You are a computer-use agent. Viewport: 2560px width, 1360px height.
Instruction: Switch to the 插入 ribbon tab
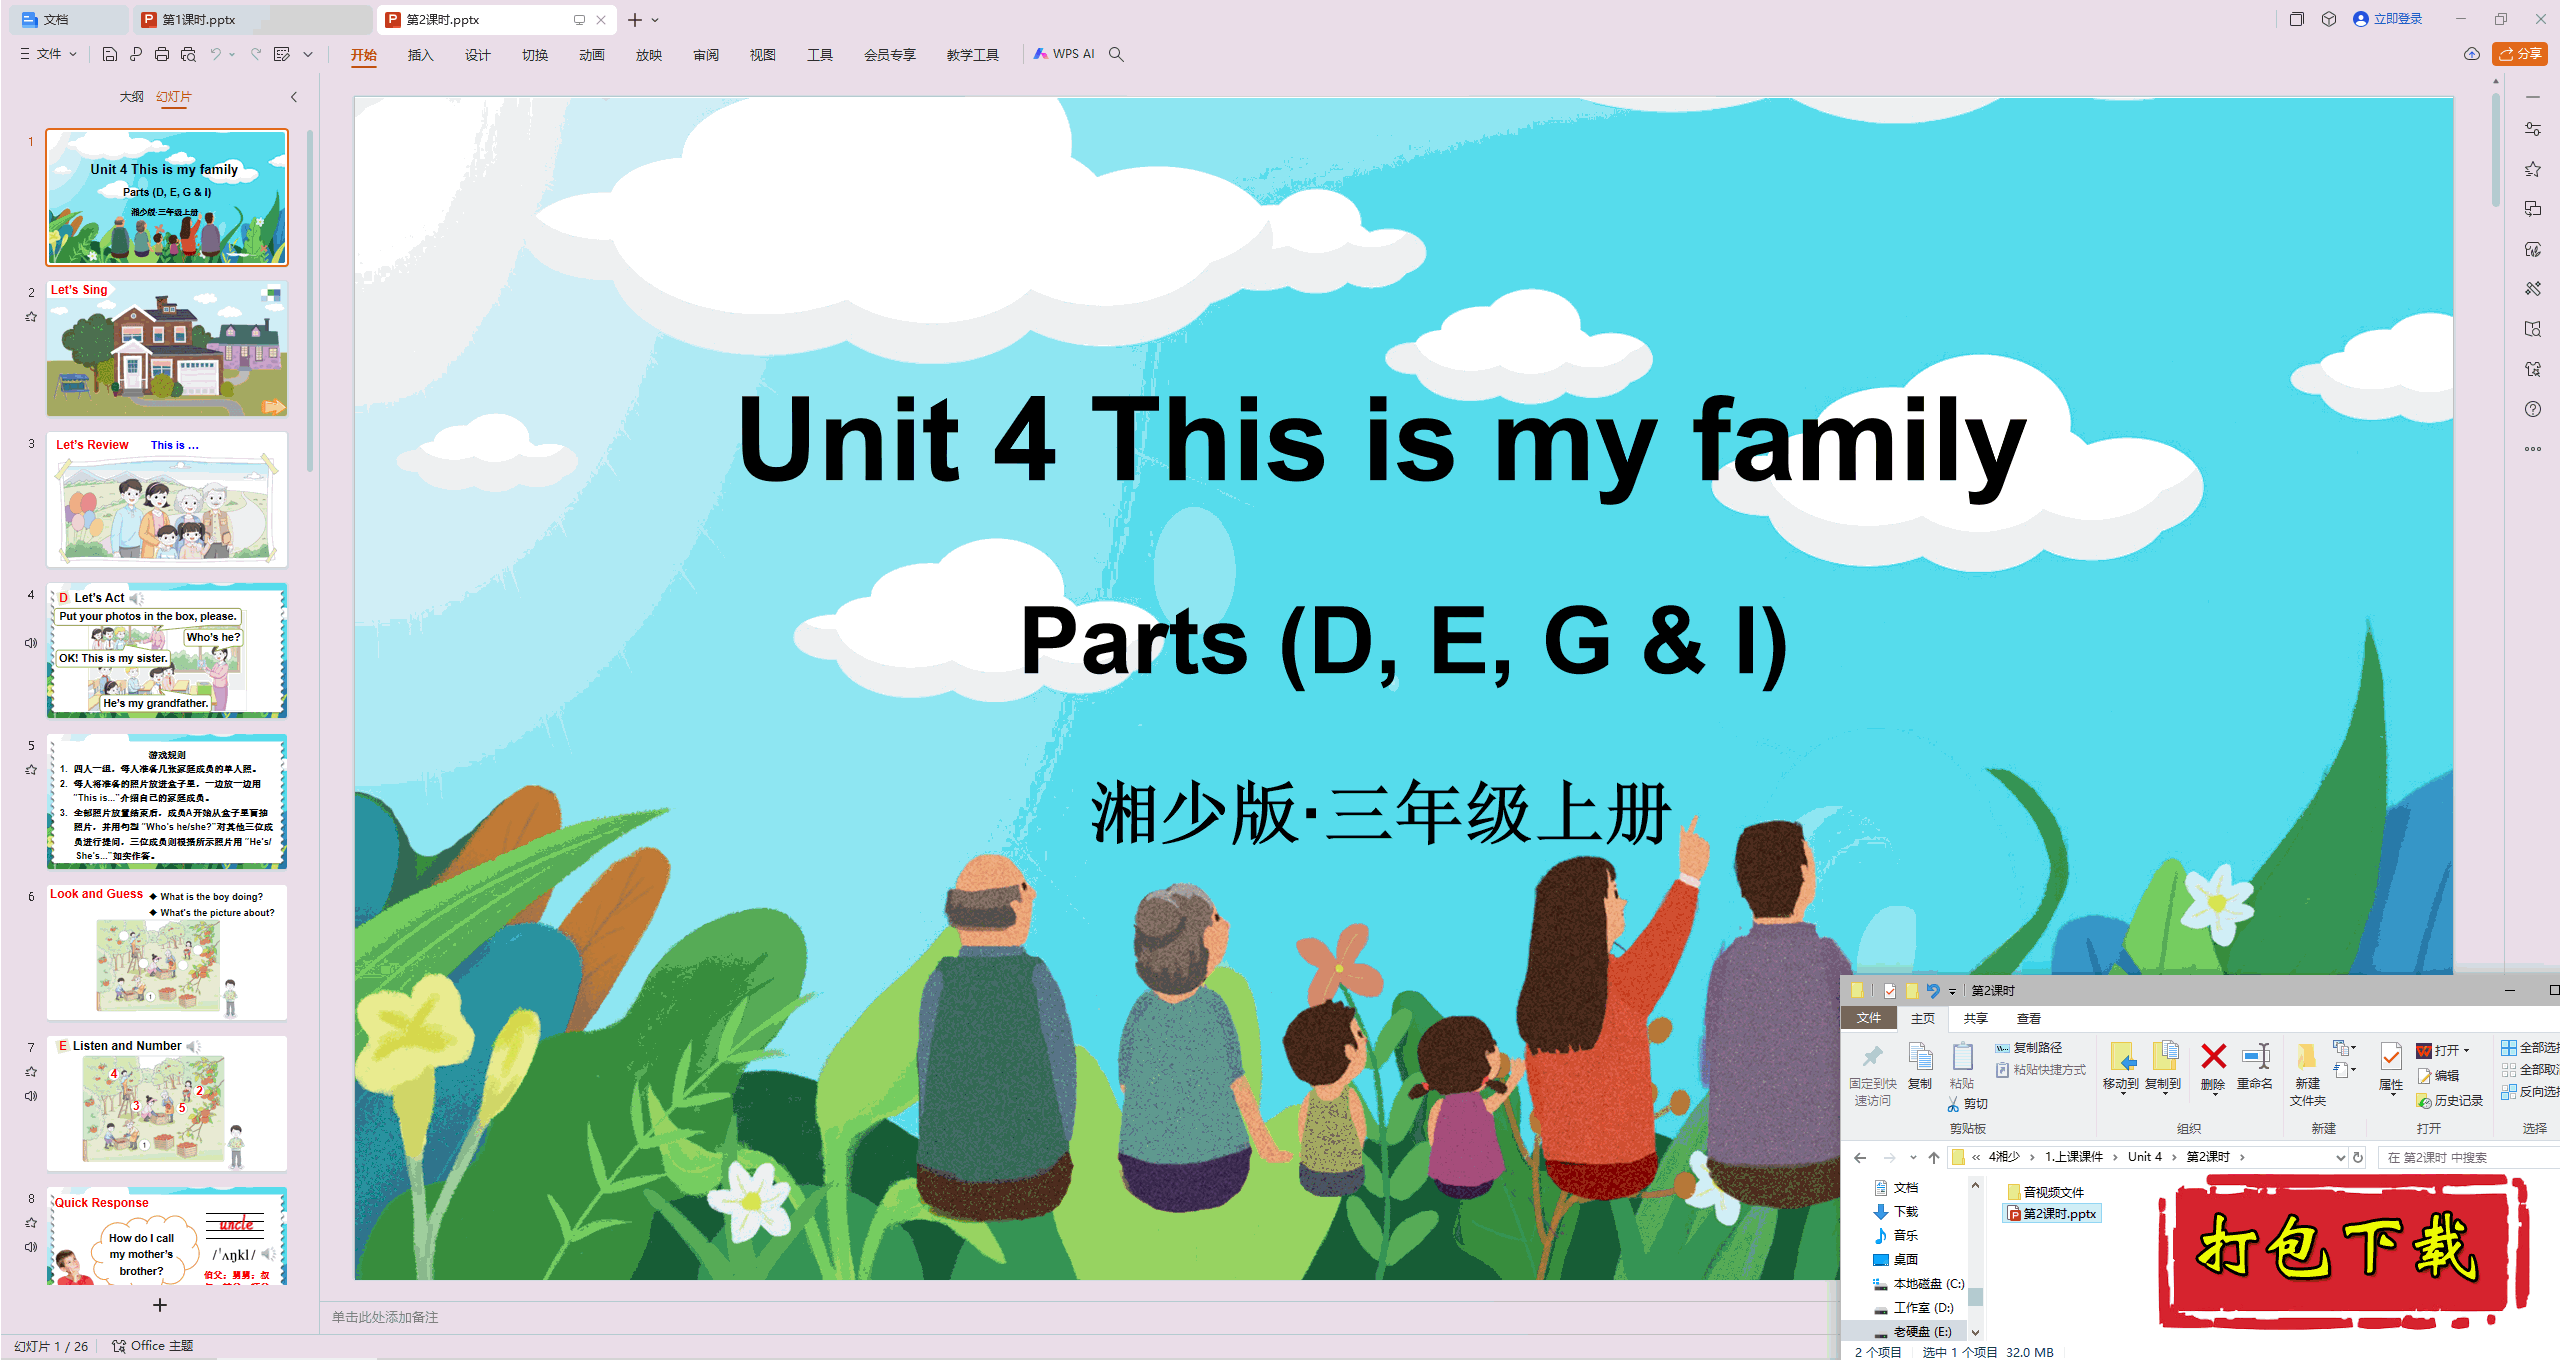tap(420, 55)
